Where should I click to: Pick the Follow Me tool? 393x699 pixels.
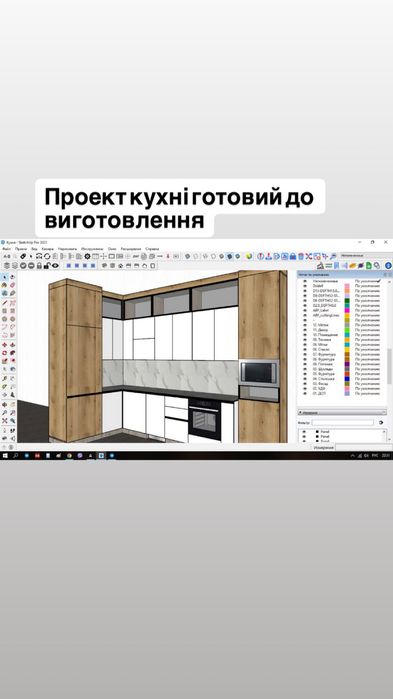click(x=12, y=353)
